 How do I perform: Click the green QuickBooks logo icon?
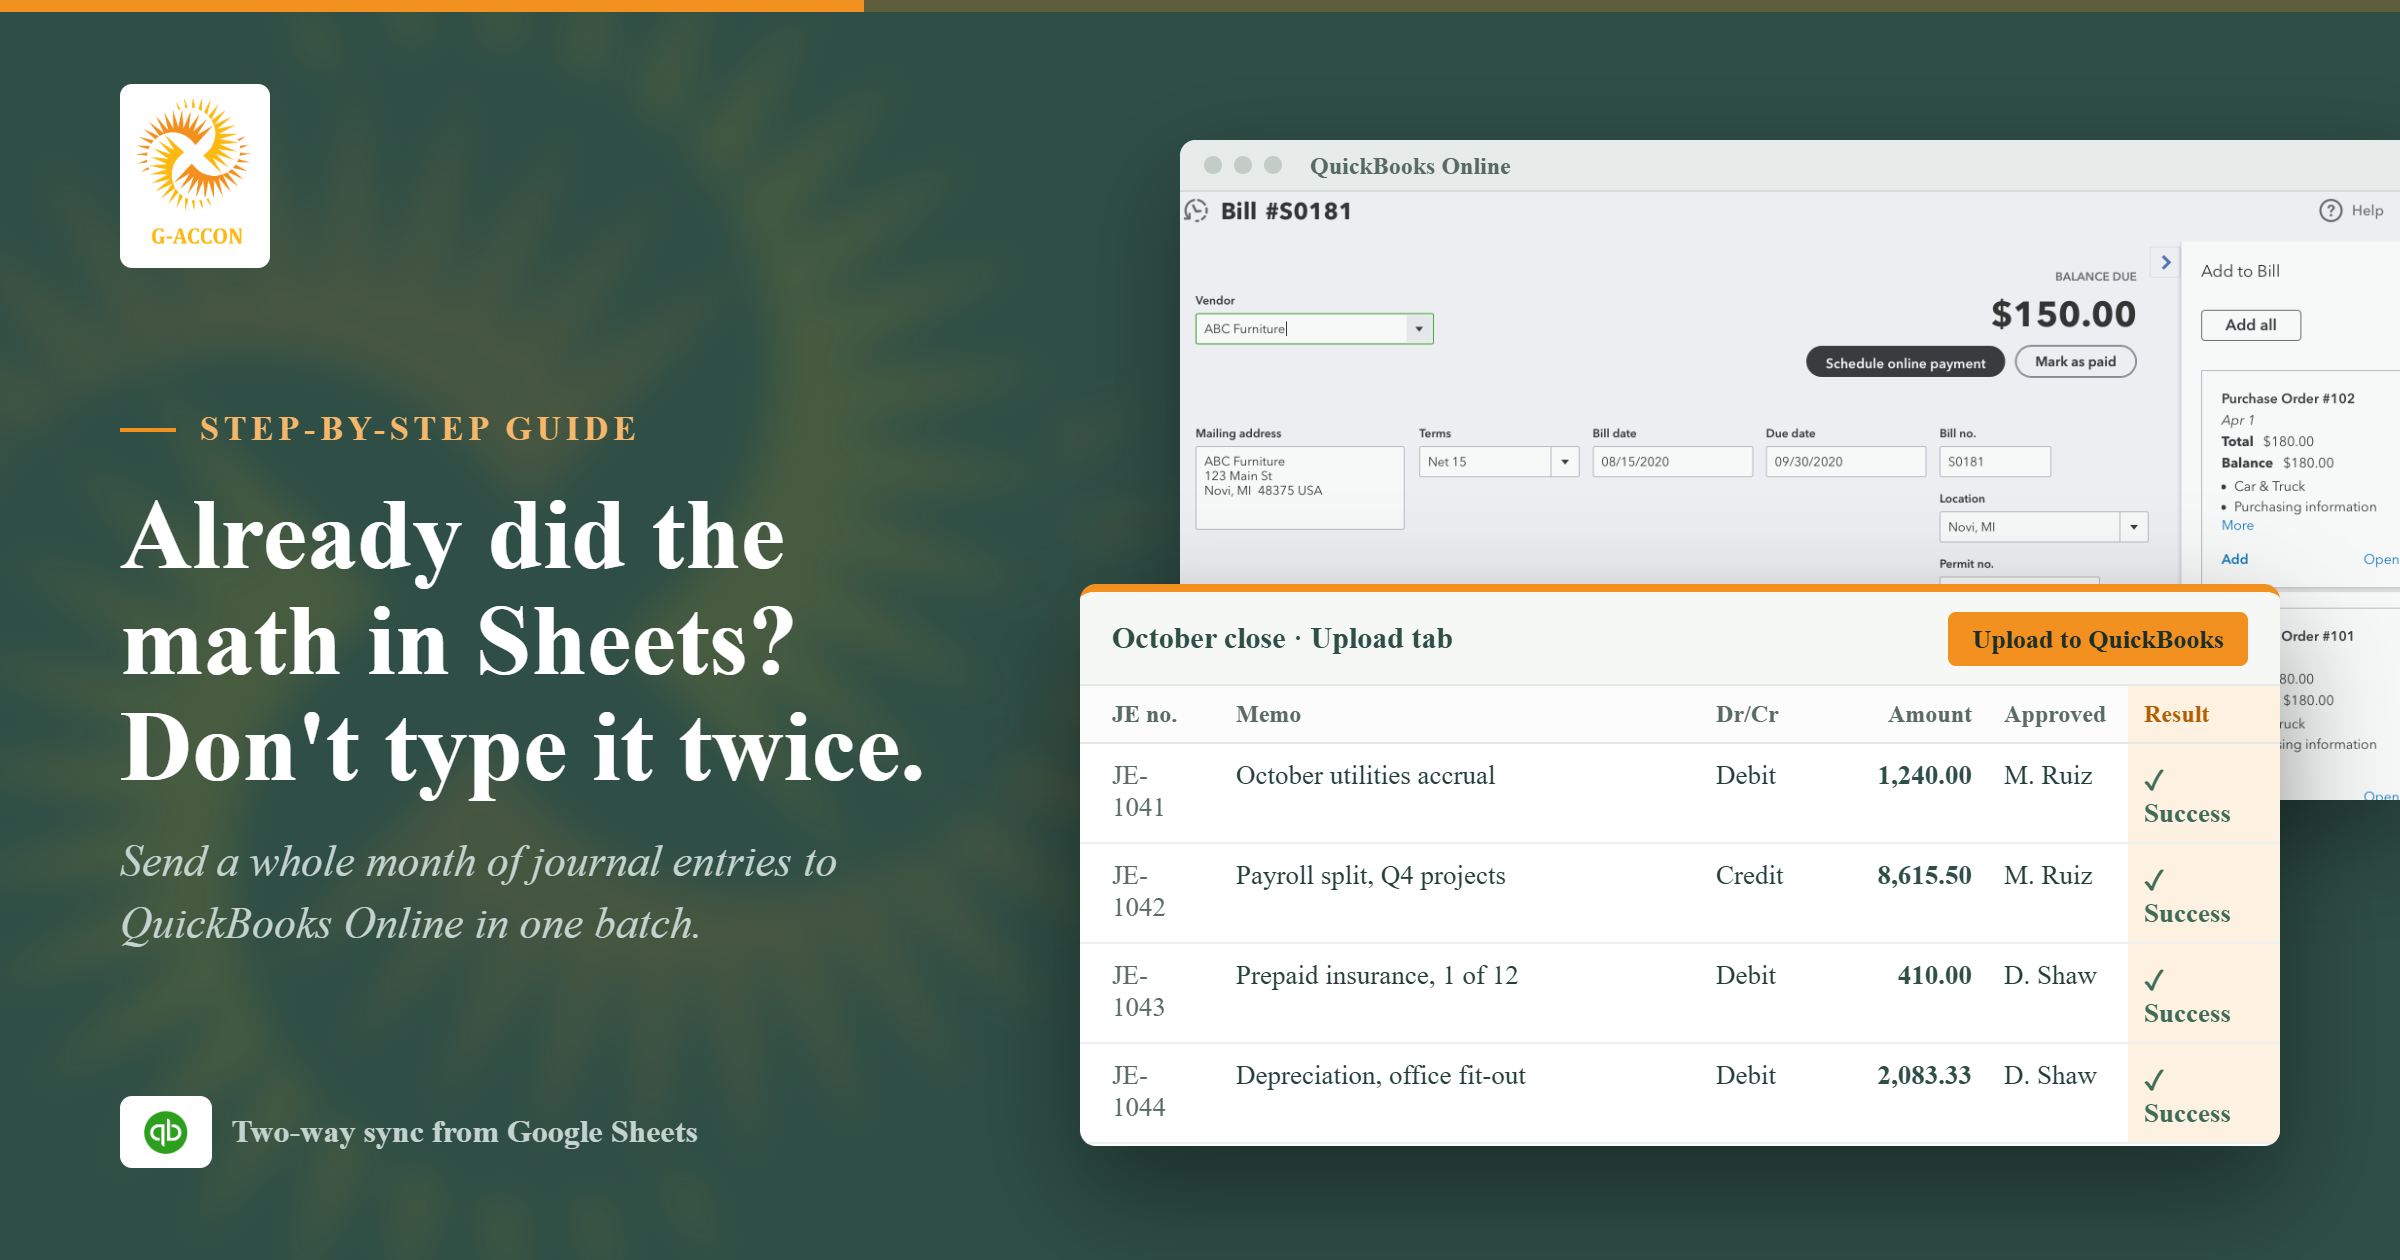point(166,1132)
